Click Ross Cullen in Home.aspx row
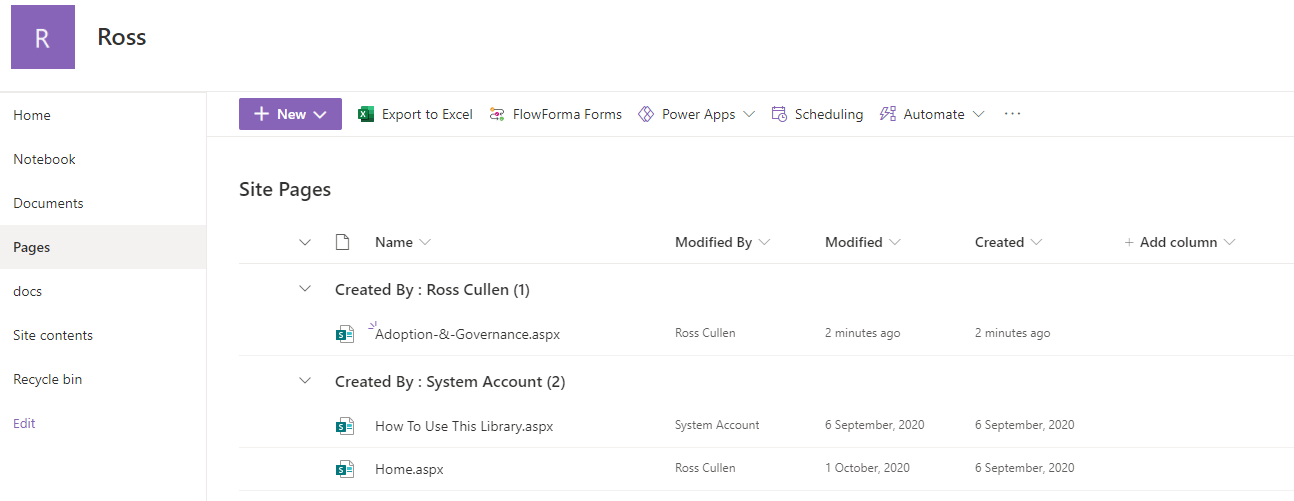This screenshot has height=501, width=1294. coord(705,468)
